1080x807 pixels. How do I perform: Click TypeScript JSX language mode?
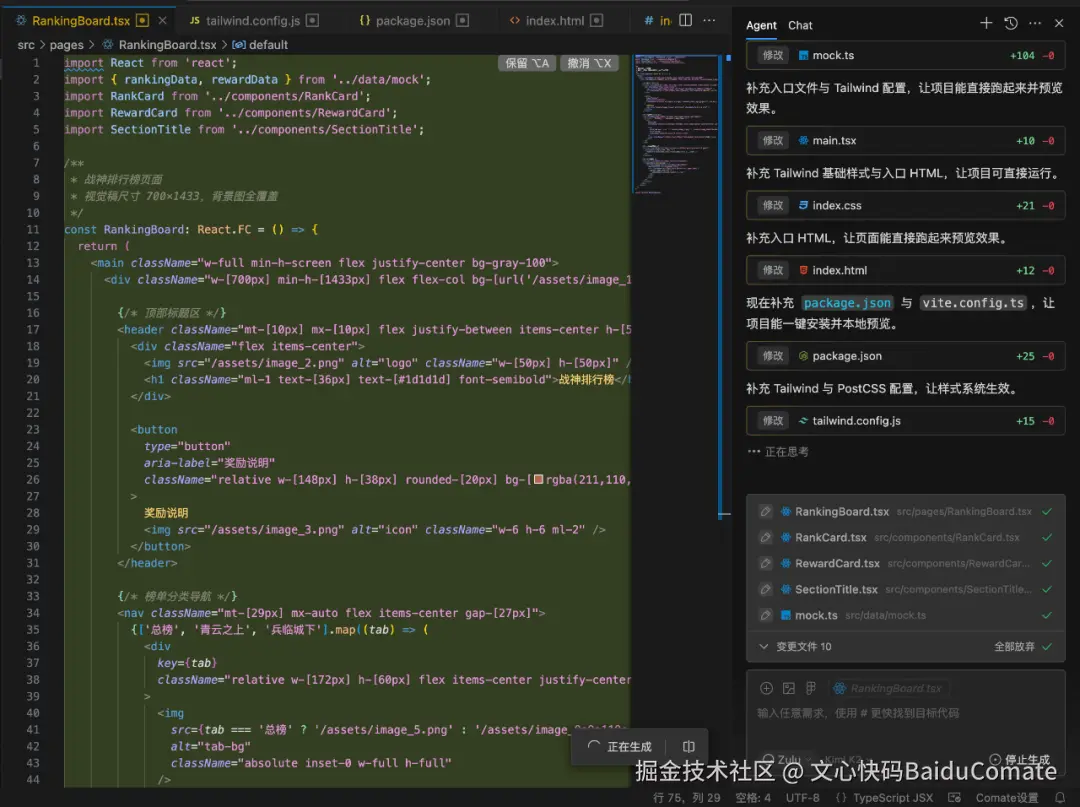pos(892,797)
